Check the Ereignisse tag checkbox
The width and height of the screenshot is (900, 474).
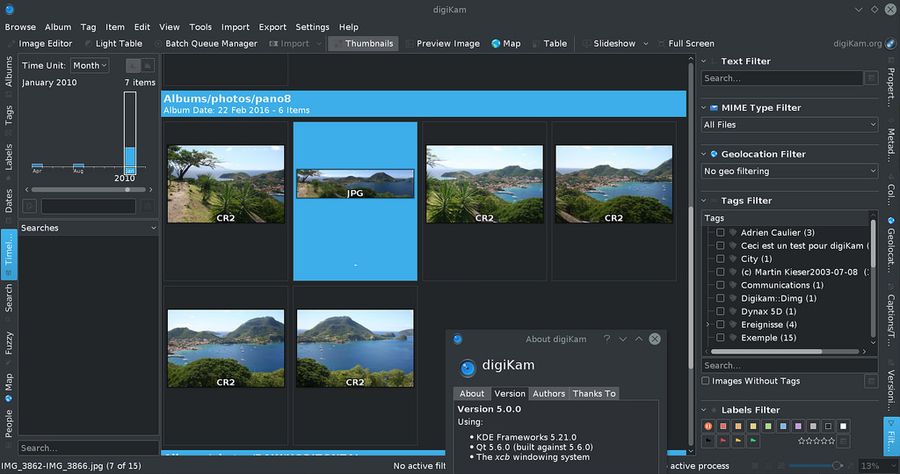point(720,325)
